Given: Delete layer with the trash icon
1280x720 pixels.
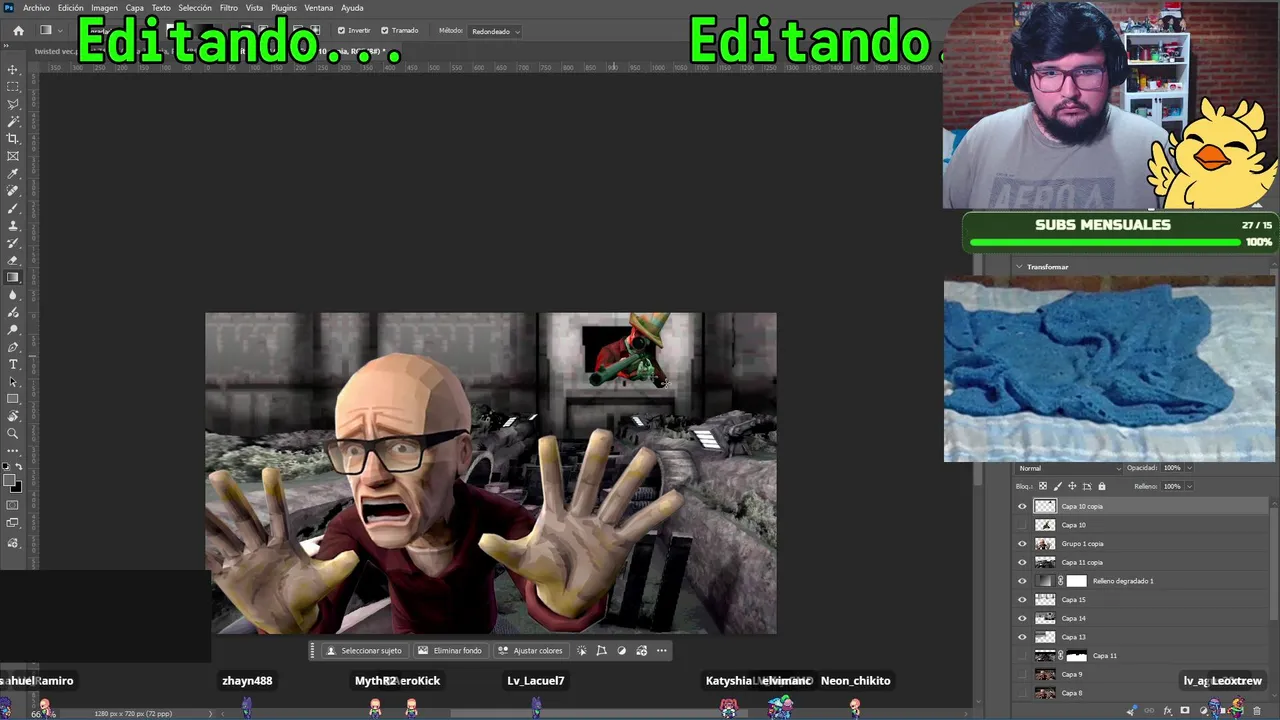Looking at the screenshot, I should [x=1257, y=711].
